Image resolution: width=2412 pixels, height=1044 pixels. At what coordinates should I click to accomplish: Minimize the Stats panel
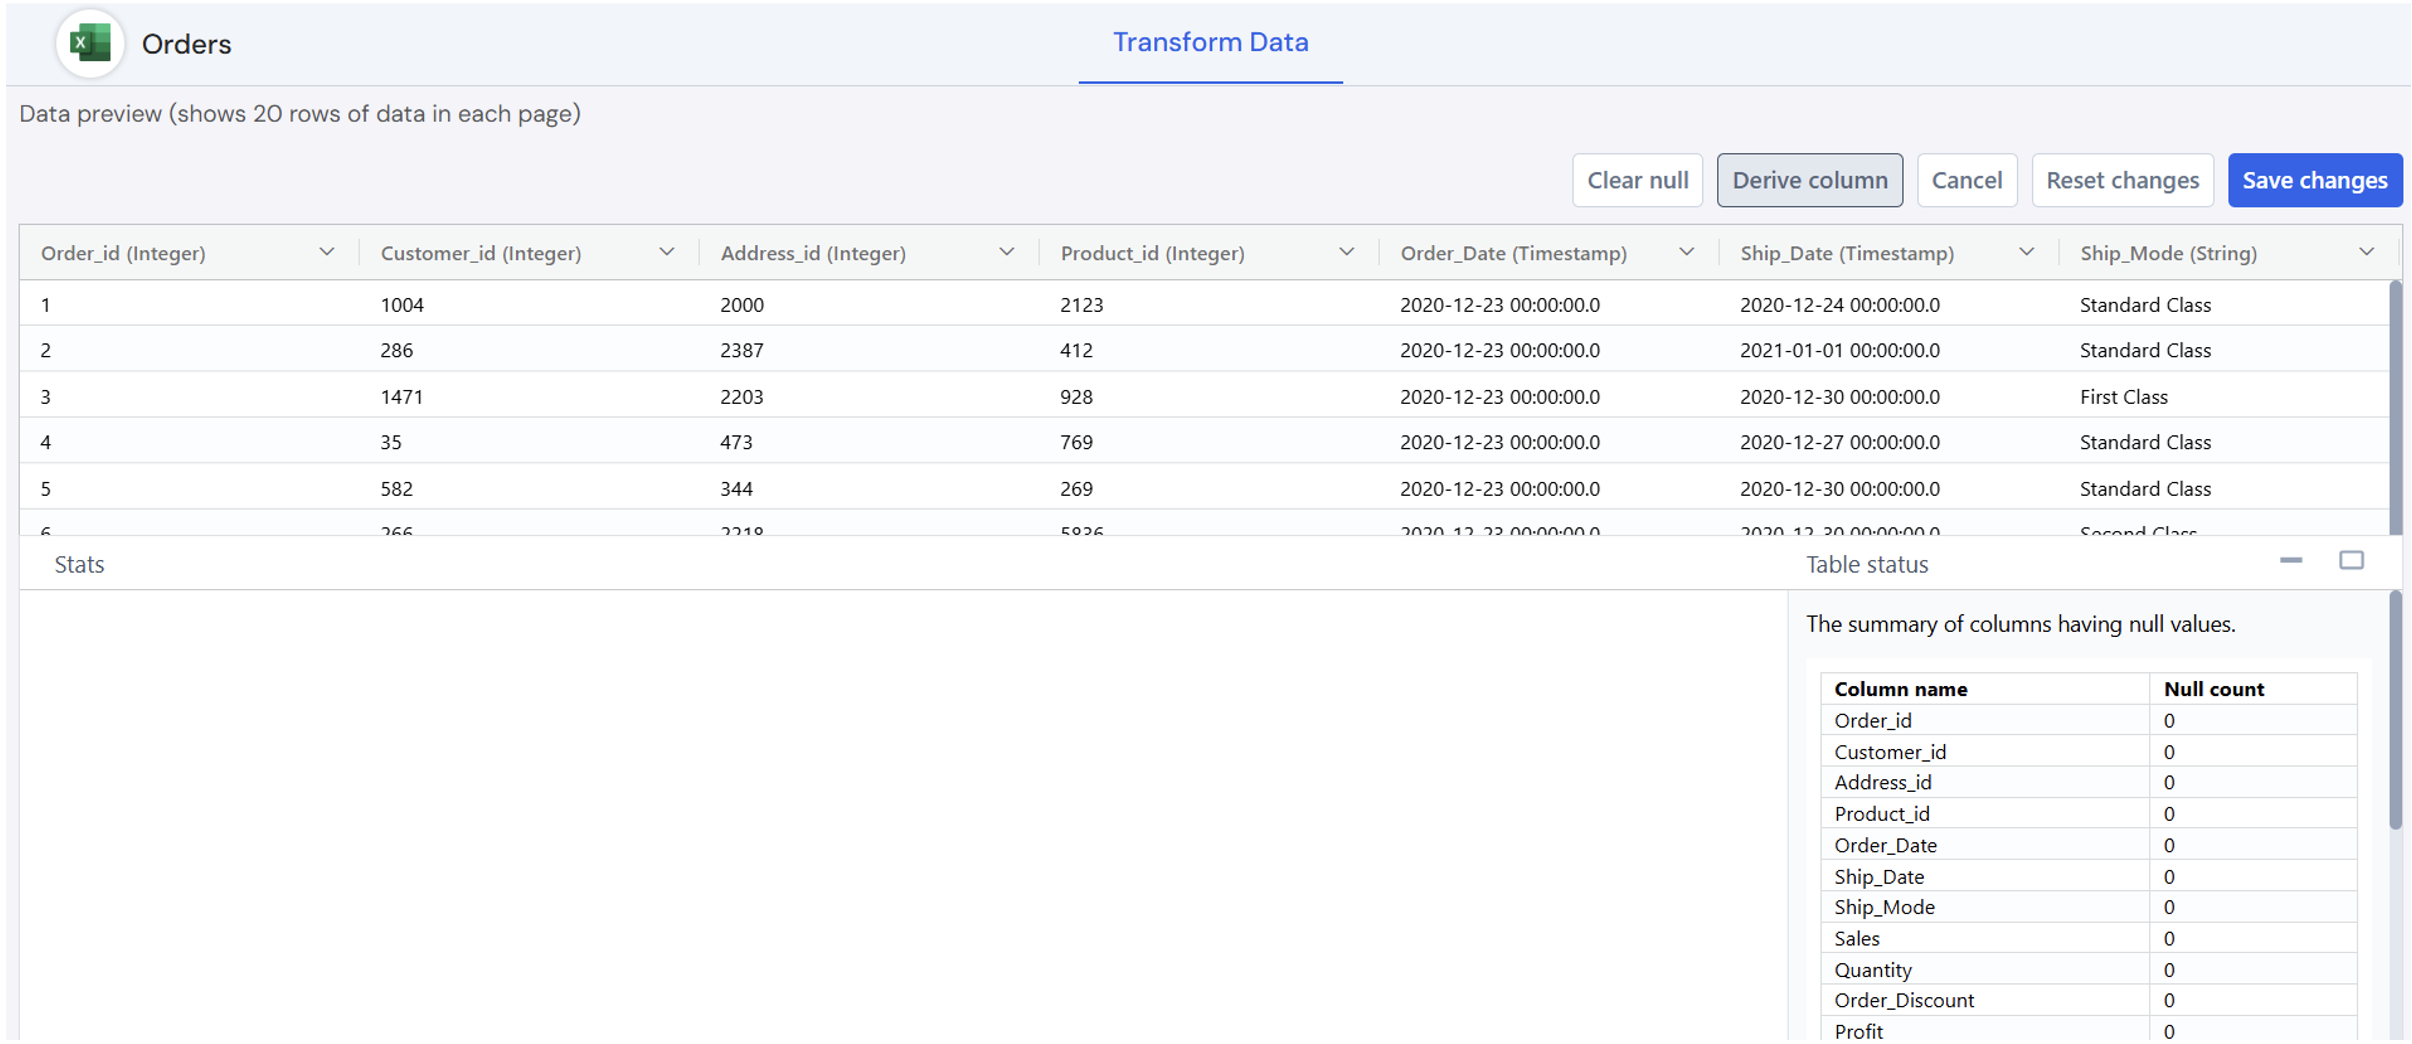click(2290, 561)
